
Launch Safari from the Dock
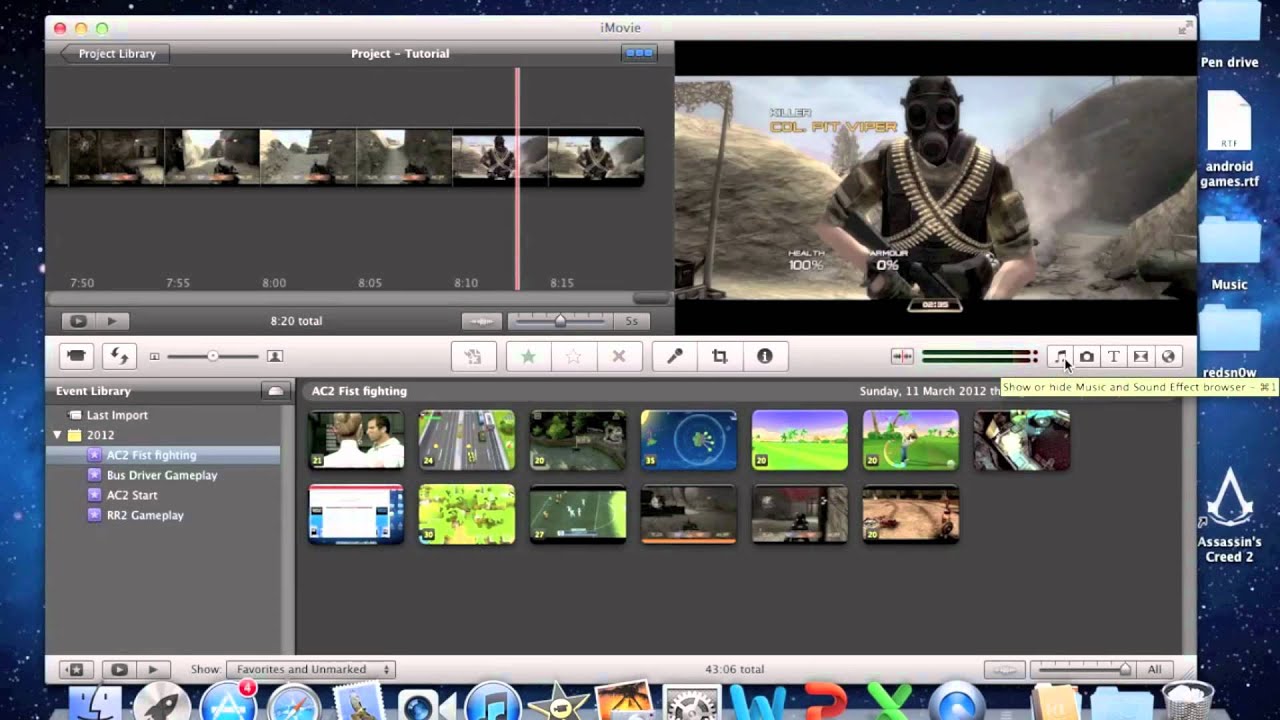[x=294, y=702]
